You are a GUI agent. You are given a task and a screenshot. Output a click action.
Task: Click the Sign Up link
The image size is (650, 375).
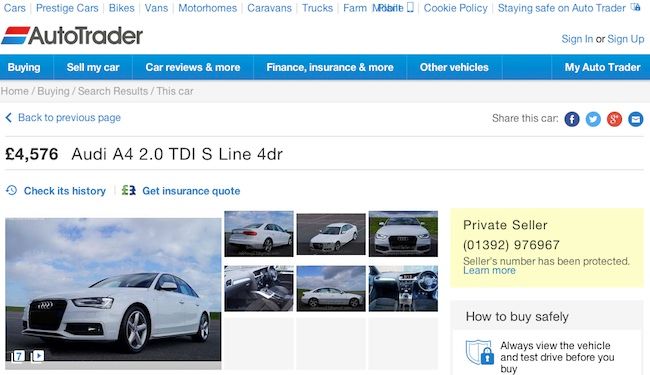tap(626, 39)
